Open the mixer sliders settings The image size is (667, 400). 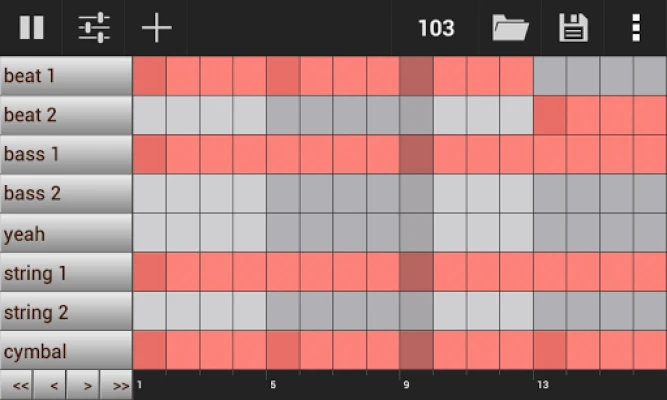(x=94, y=27)
